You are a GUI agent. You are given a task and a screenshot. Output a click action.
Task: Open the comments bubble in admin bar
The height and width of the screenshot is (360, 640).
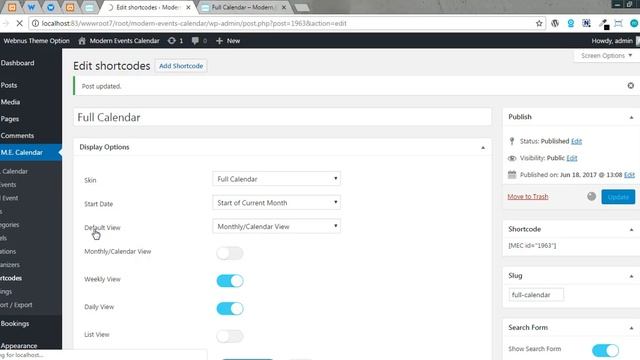195,41
